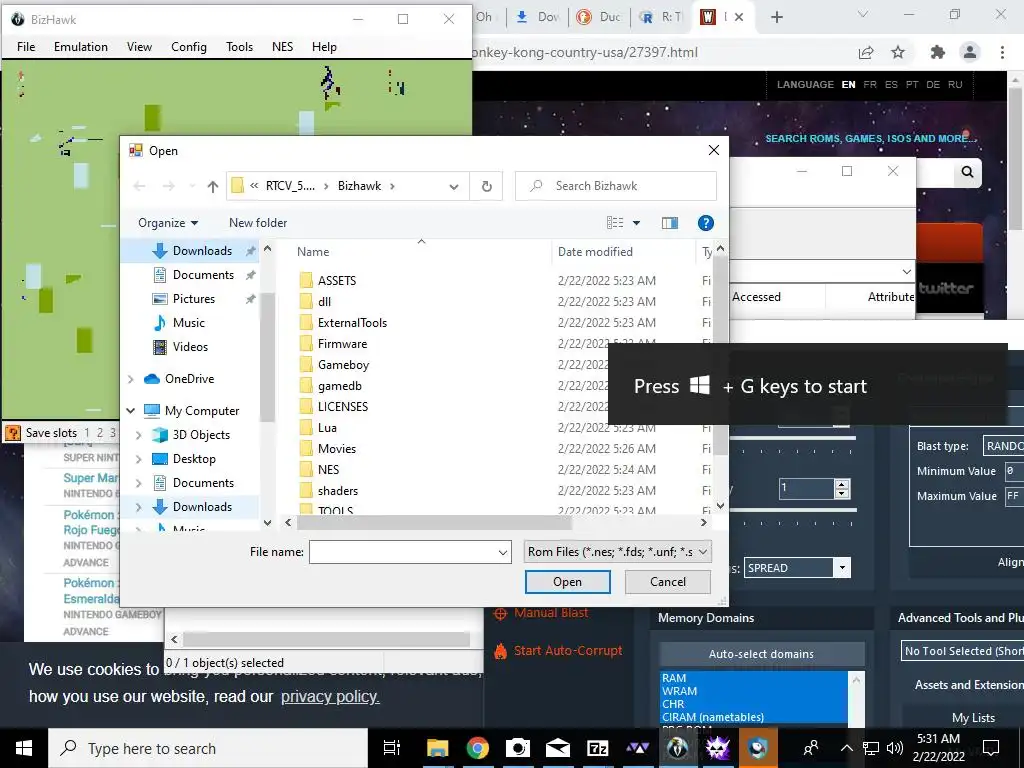Select Pictures in quick access
This screenshot has height=768, width=1024.
pyautogui.click(x=193, y=299)
